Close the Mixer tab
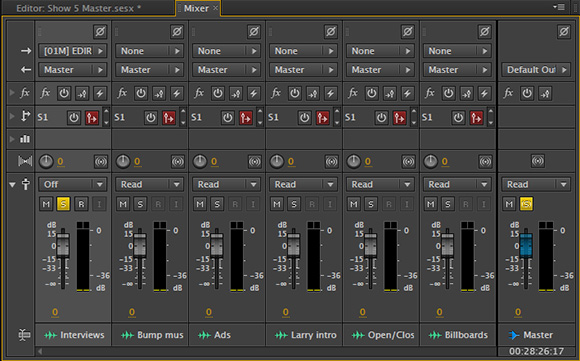 (x=215, y=8)
